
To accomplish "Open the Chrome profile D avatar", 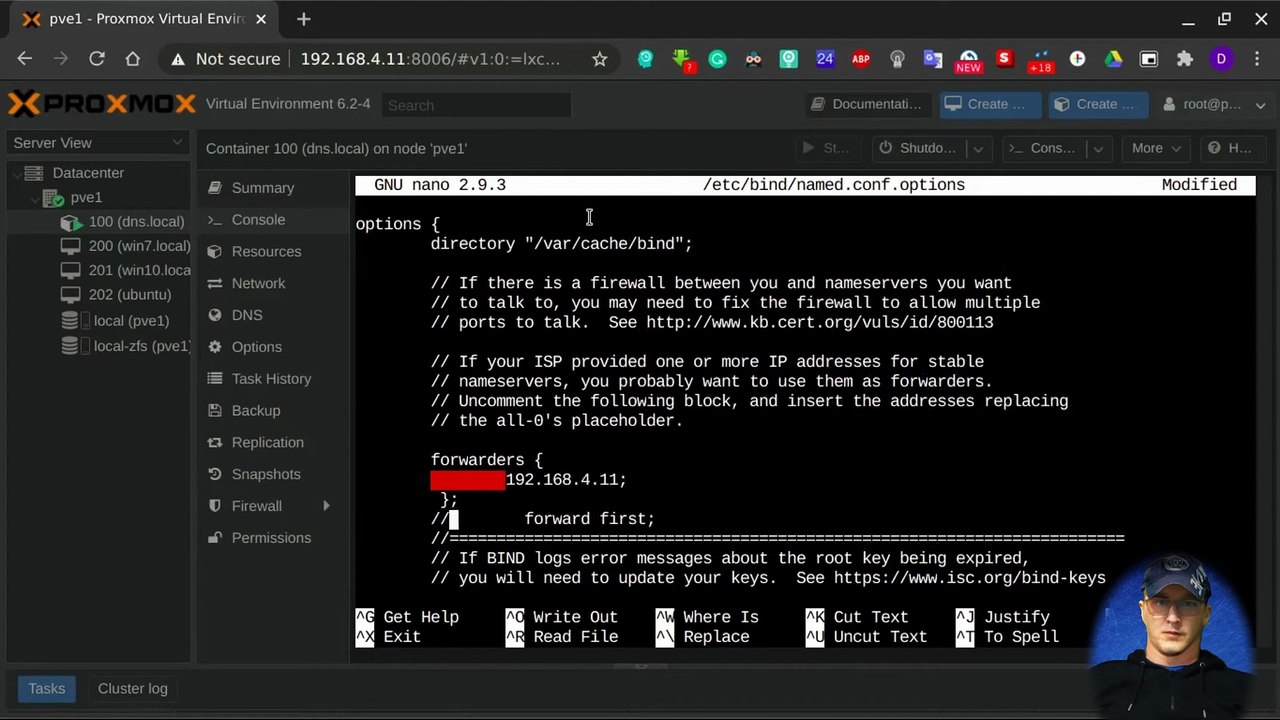I will point(1221,59).
